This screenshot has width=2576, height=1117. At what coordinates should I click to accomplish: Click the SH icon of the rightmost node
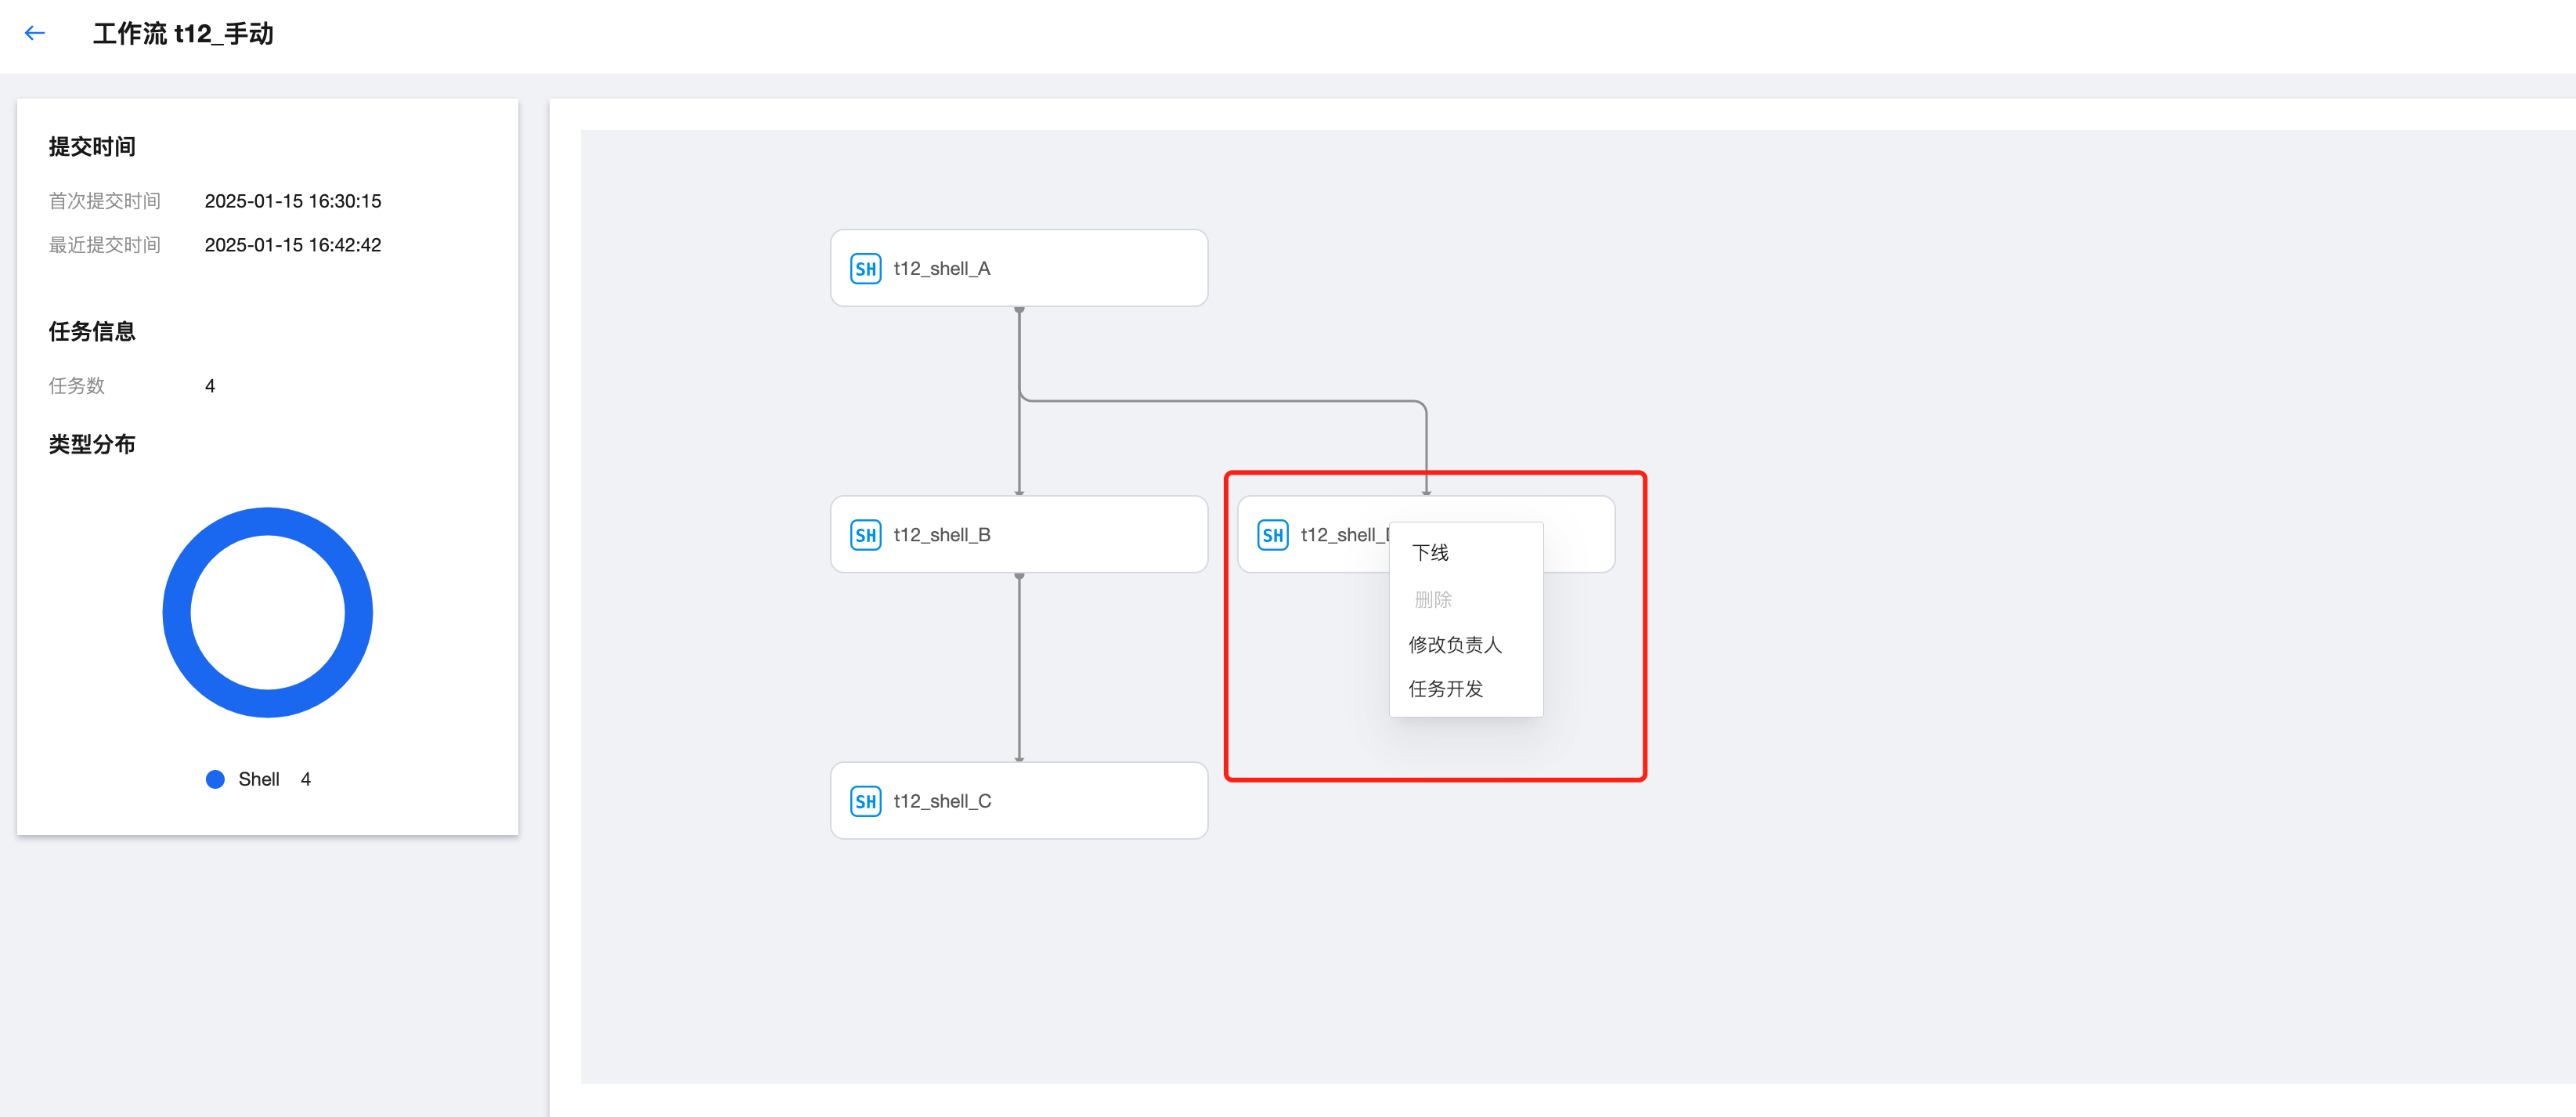(1272, 535)
